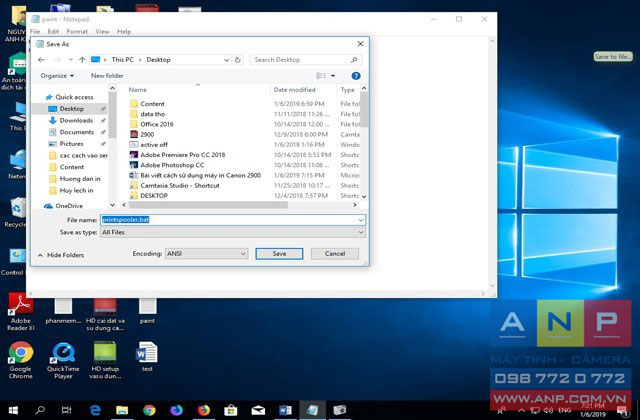
Task: Select the Office 2016 folder
Action: [x=157, y=124]
